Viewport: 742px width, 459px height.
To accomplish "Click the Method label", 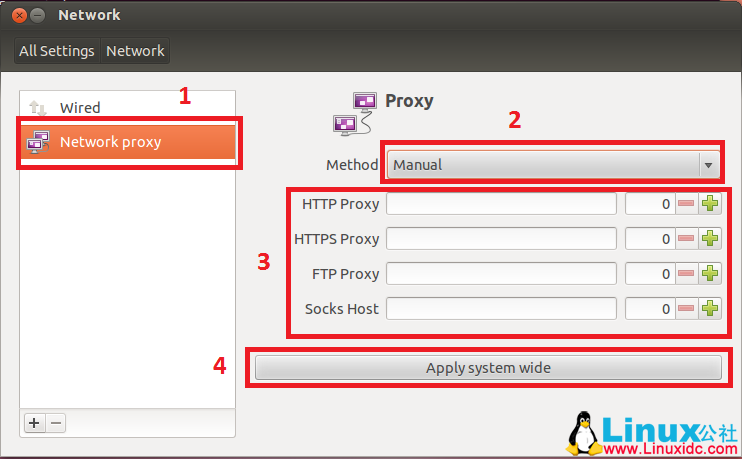I will [x=352, y=165].
